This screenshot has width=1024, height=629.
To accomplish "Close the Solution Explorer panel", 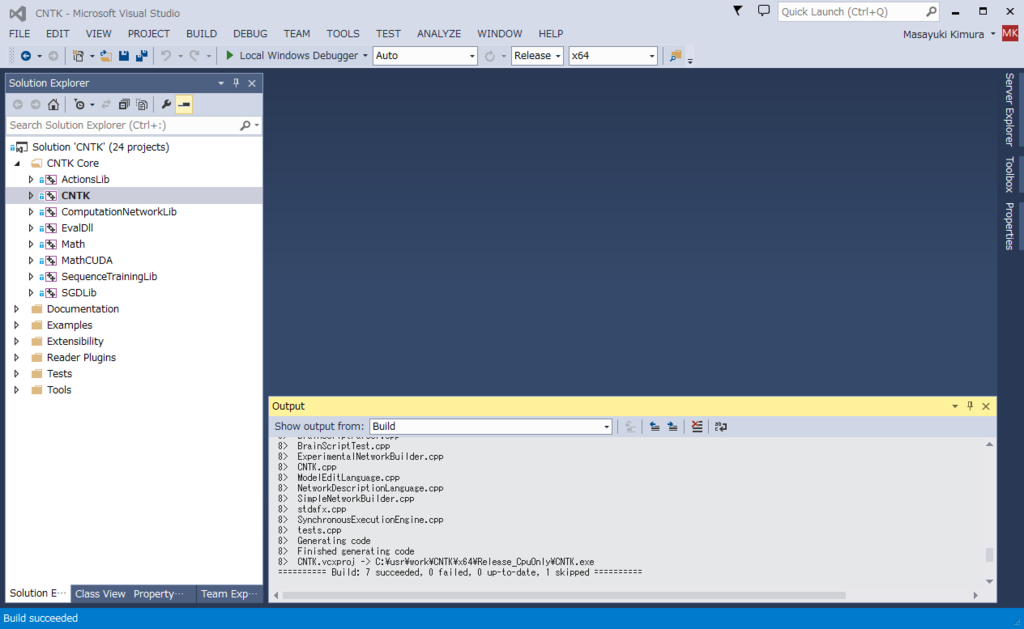I will (252, 83).
